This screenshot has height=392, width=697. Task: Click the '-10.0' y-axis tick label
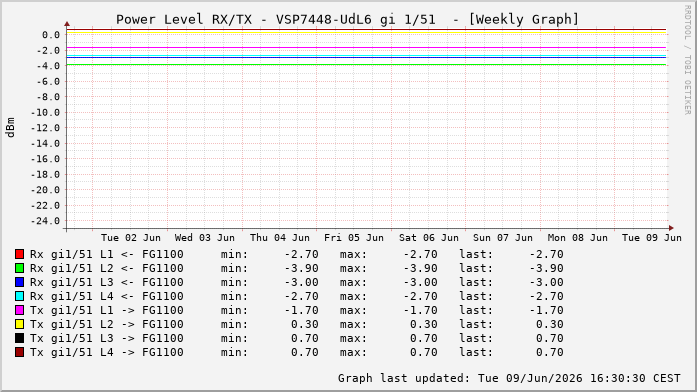(x=45, y=112)
